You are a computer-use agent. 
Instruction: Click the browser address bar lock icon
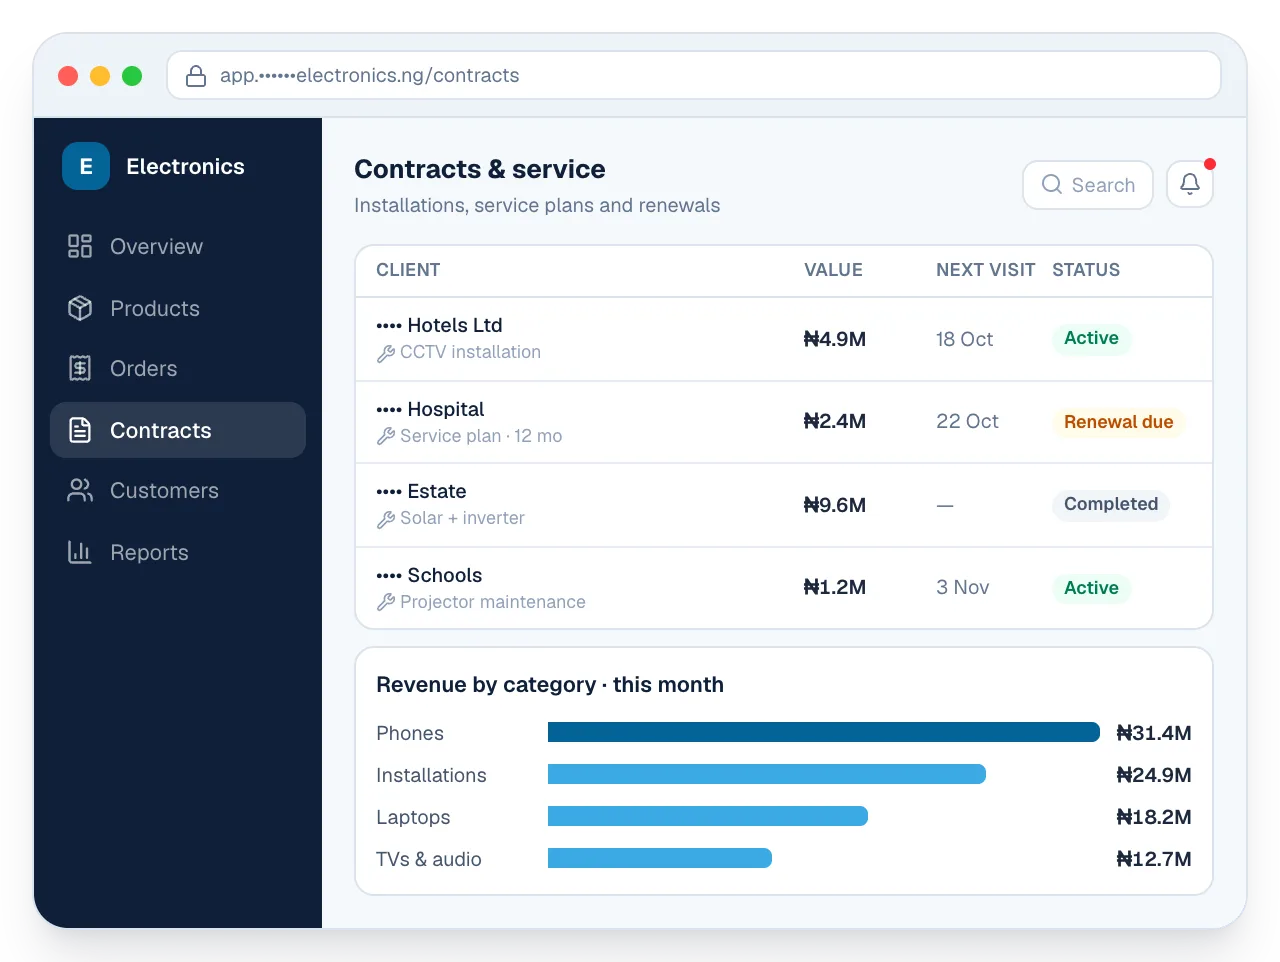coord(196,76)
